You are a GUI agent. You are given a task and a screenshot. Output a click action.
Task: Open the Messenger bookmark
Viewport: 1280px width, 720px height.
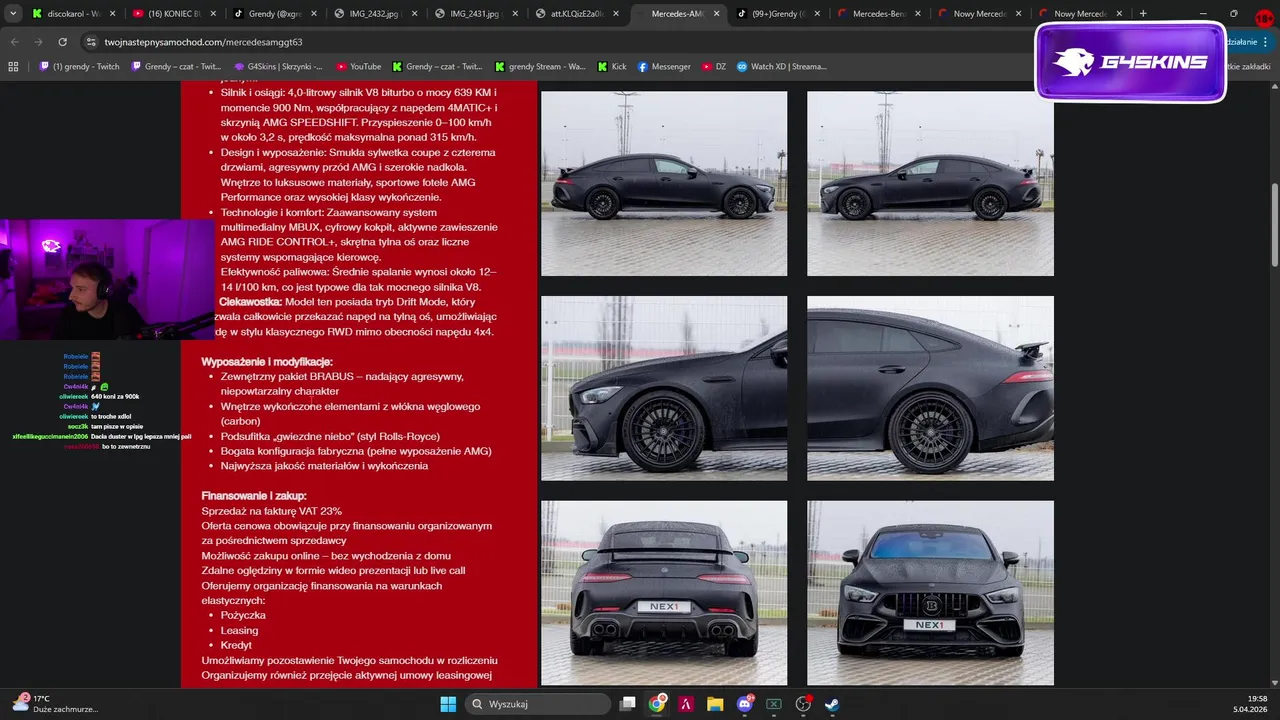664,66
